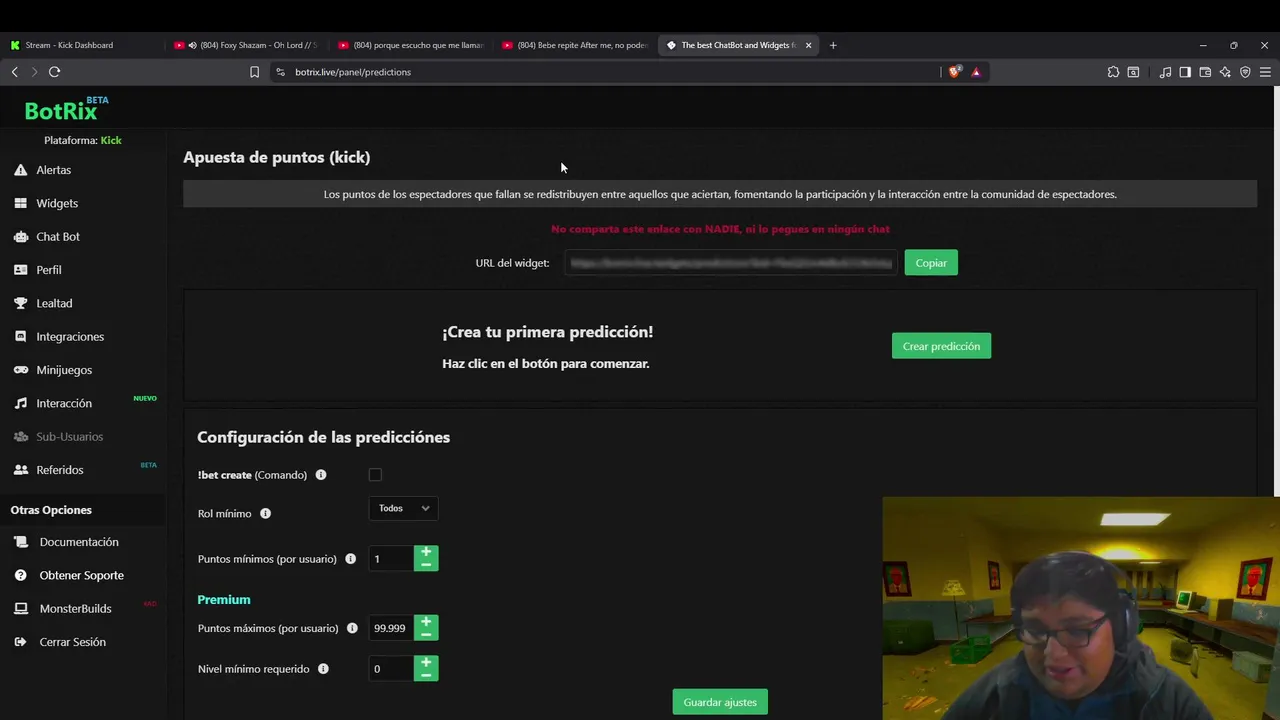This screenshot has height=720, width=1280.
Task: Decrease Puntos máximos with minus button
Action: click(x=426, y=634)
